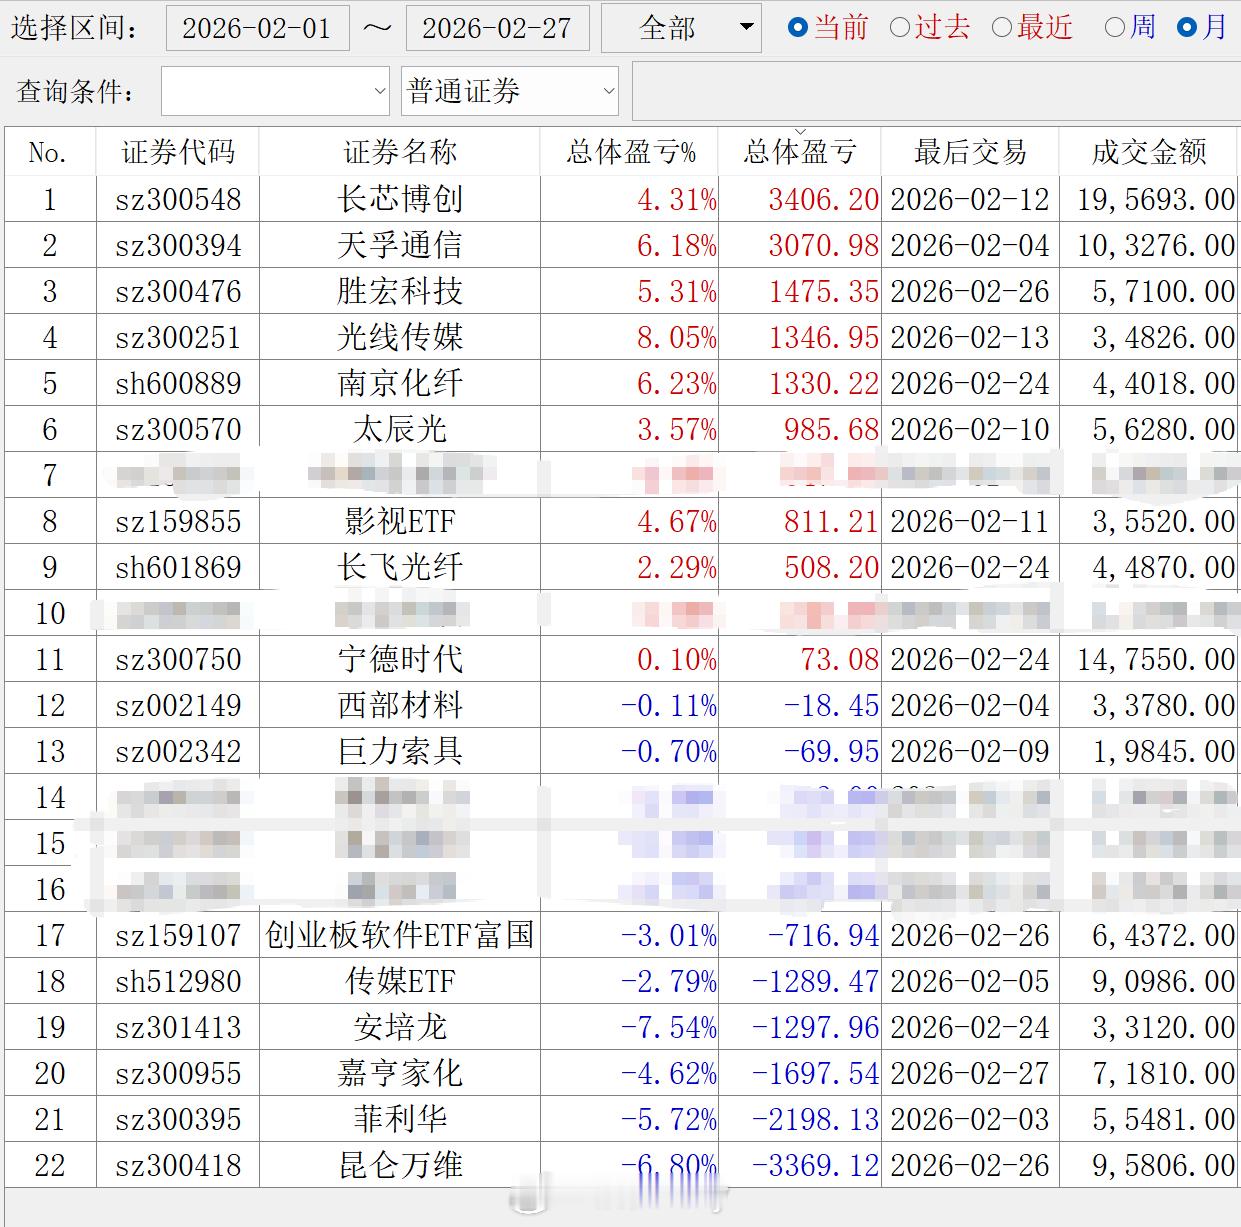Viewport: 1241px width, 1227px height.
Task: Click code sh512980
Action: tap(178, 982)
